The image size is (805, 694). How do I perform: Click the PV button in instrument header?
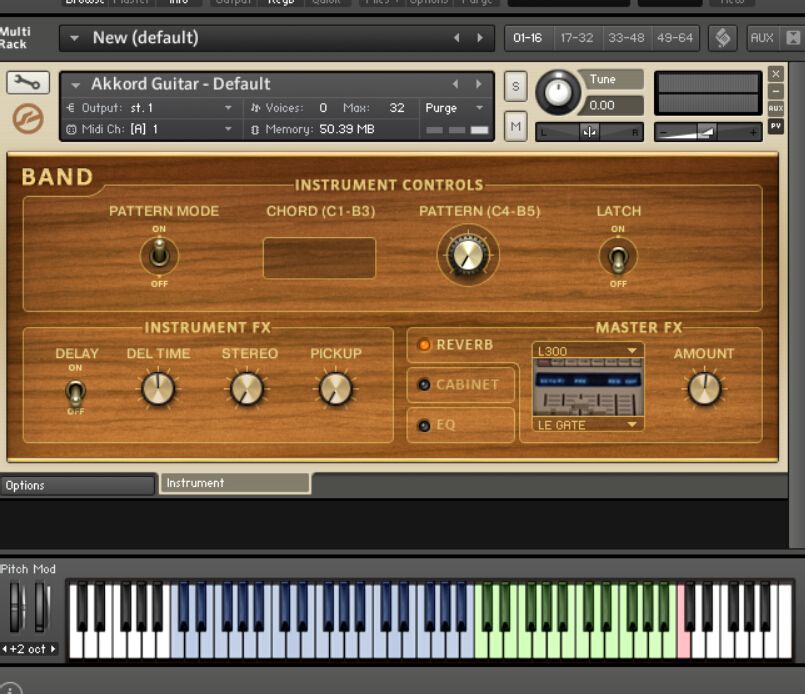point(776,126)
